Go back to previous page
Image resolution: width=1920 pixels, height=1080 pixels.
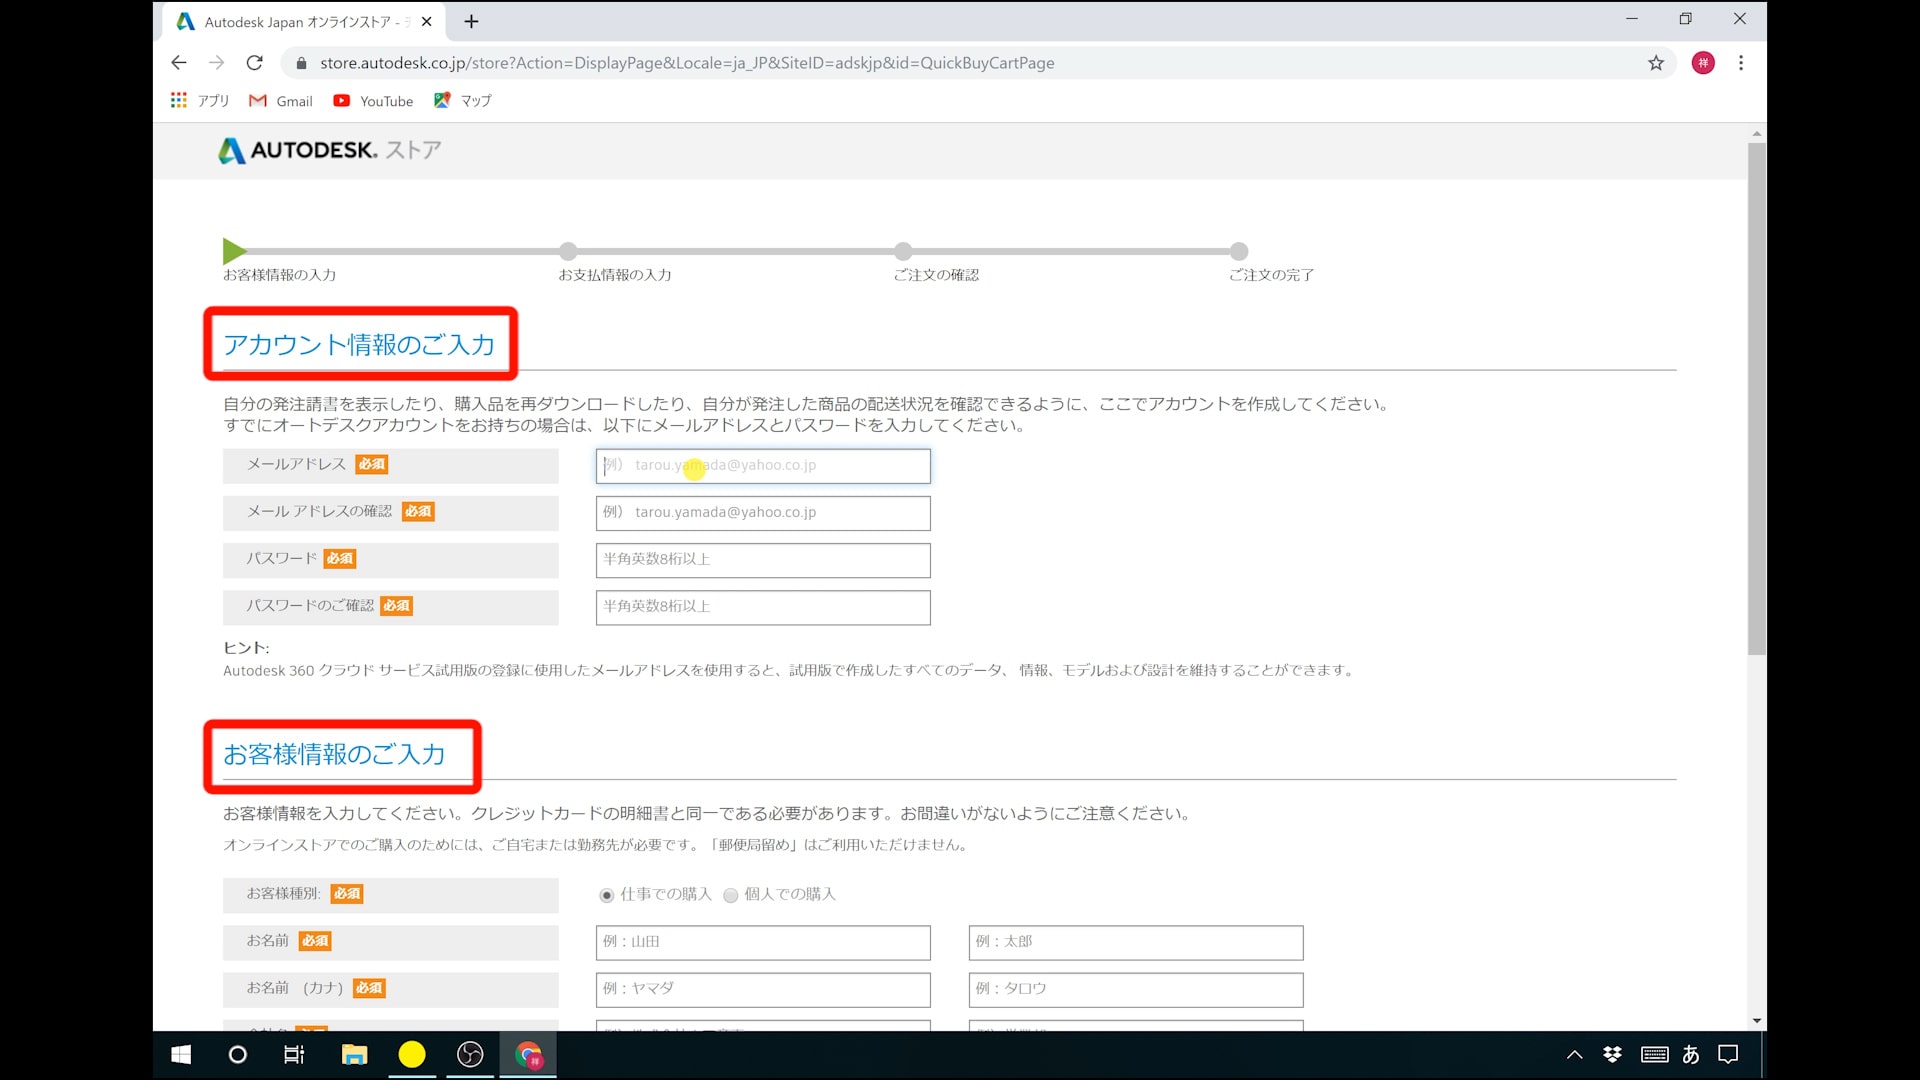[x=179, y=63]
